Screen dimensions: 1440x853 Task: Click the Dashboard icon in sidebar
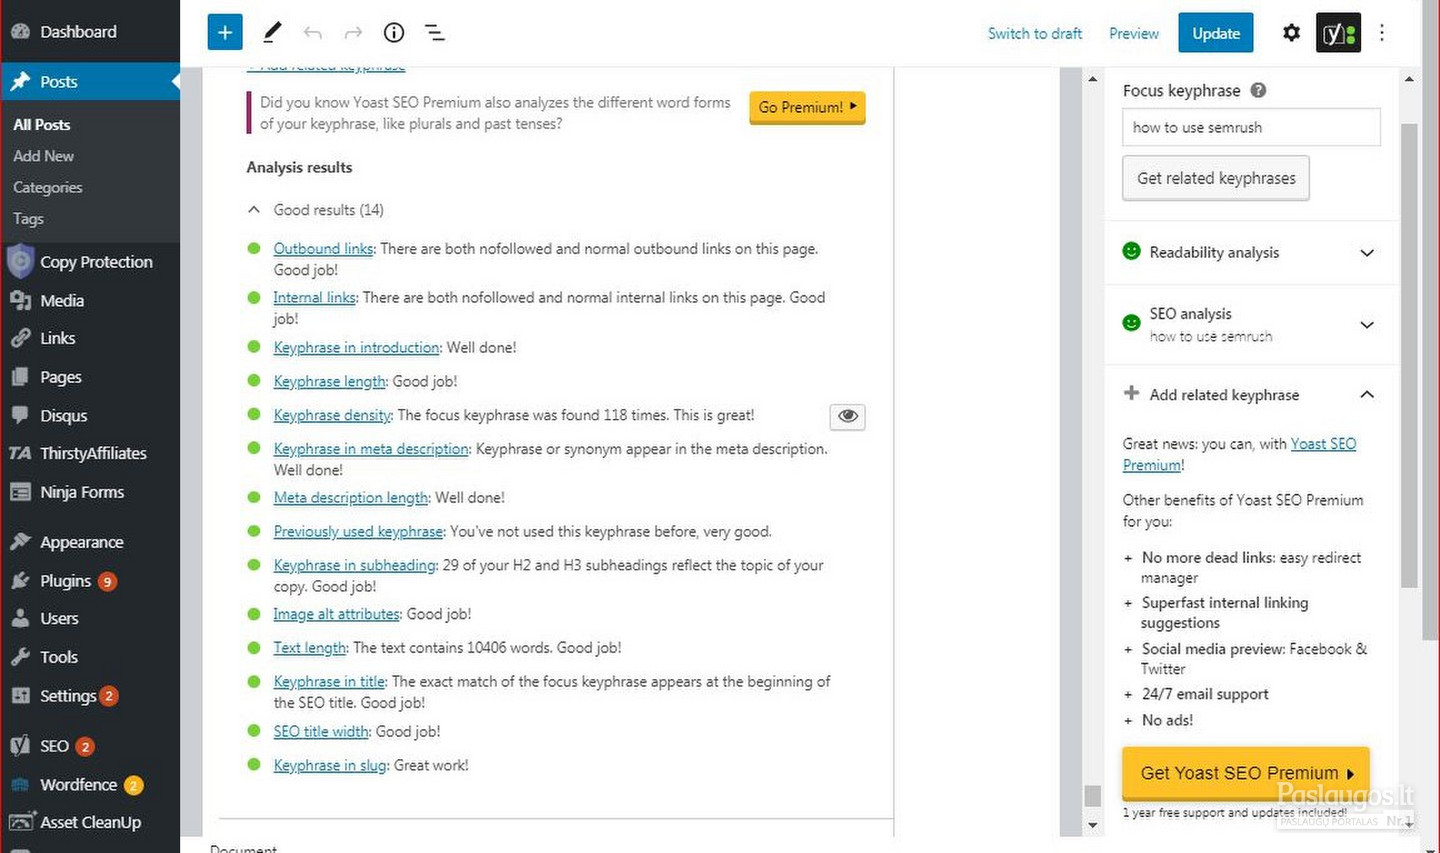click(20, 31)
